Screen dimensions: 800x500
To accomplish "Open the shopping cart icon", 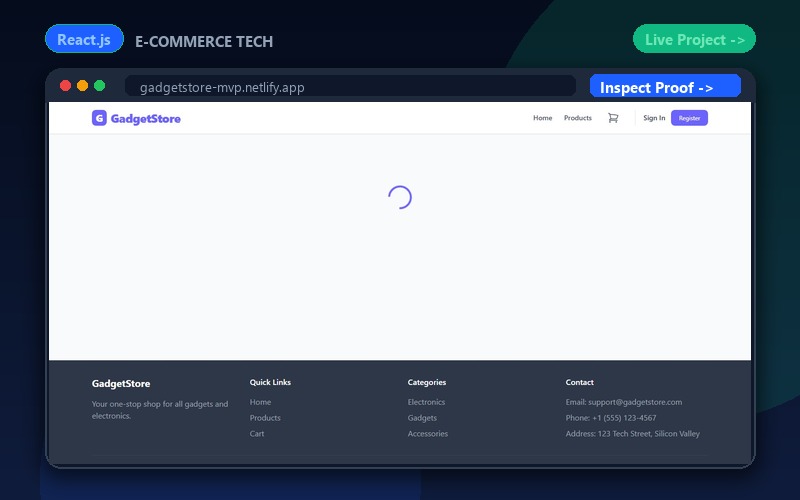I will pyautogui.click(x=613, y=118).
